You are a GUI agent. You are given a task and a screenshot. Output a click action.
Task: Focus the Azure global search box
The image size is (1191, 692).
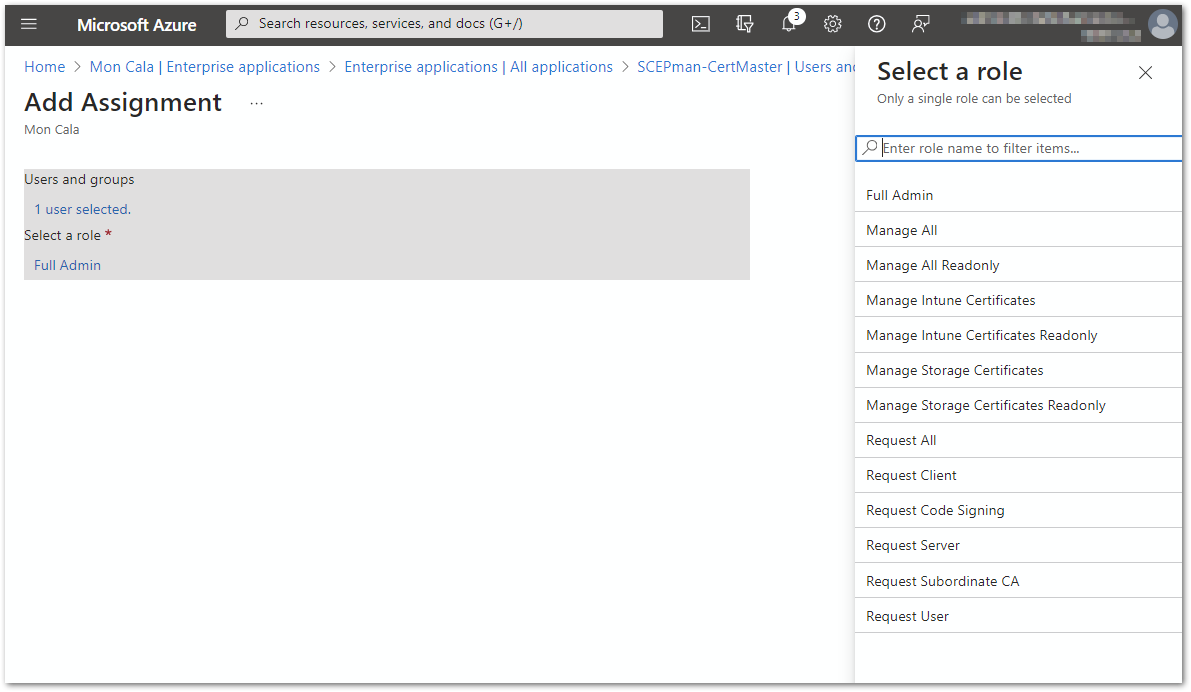[x=445, y=24]
